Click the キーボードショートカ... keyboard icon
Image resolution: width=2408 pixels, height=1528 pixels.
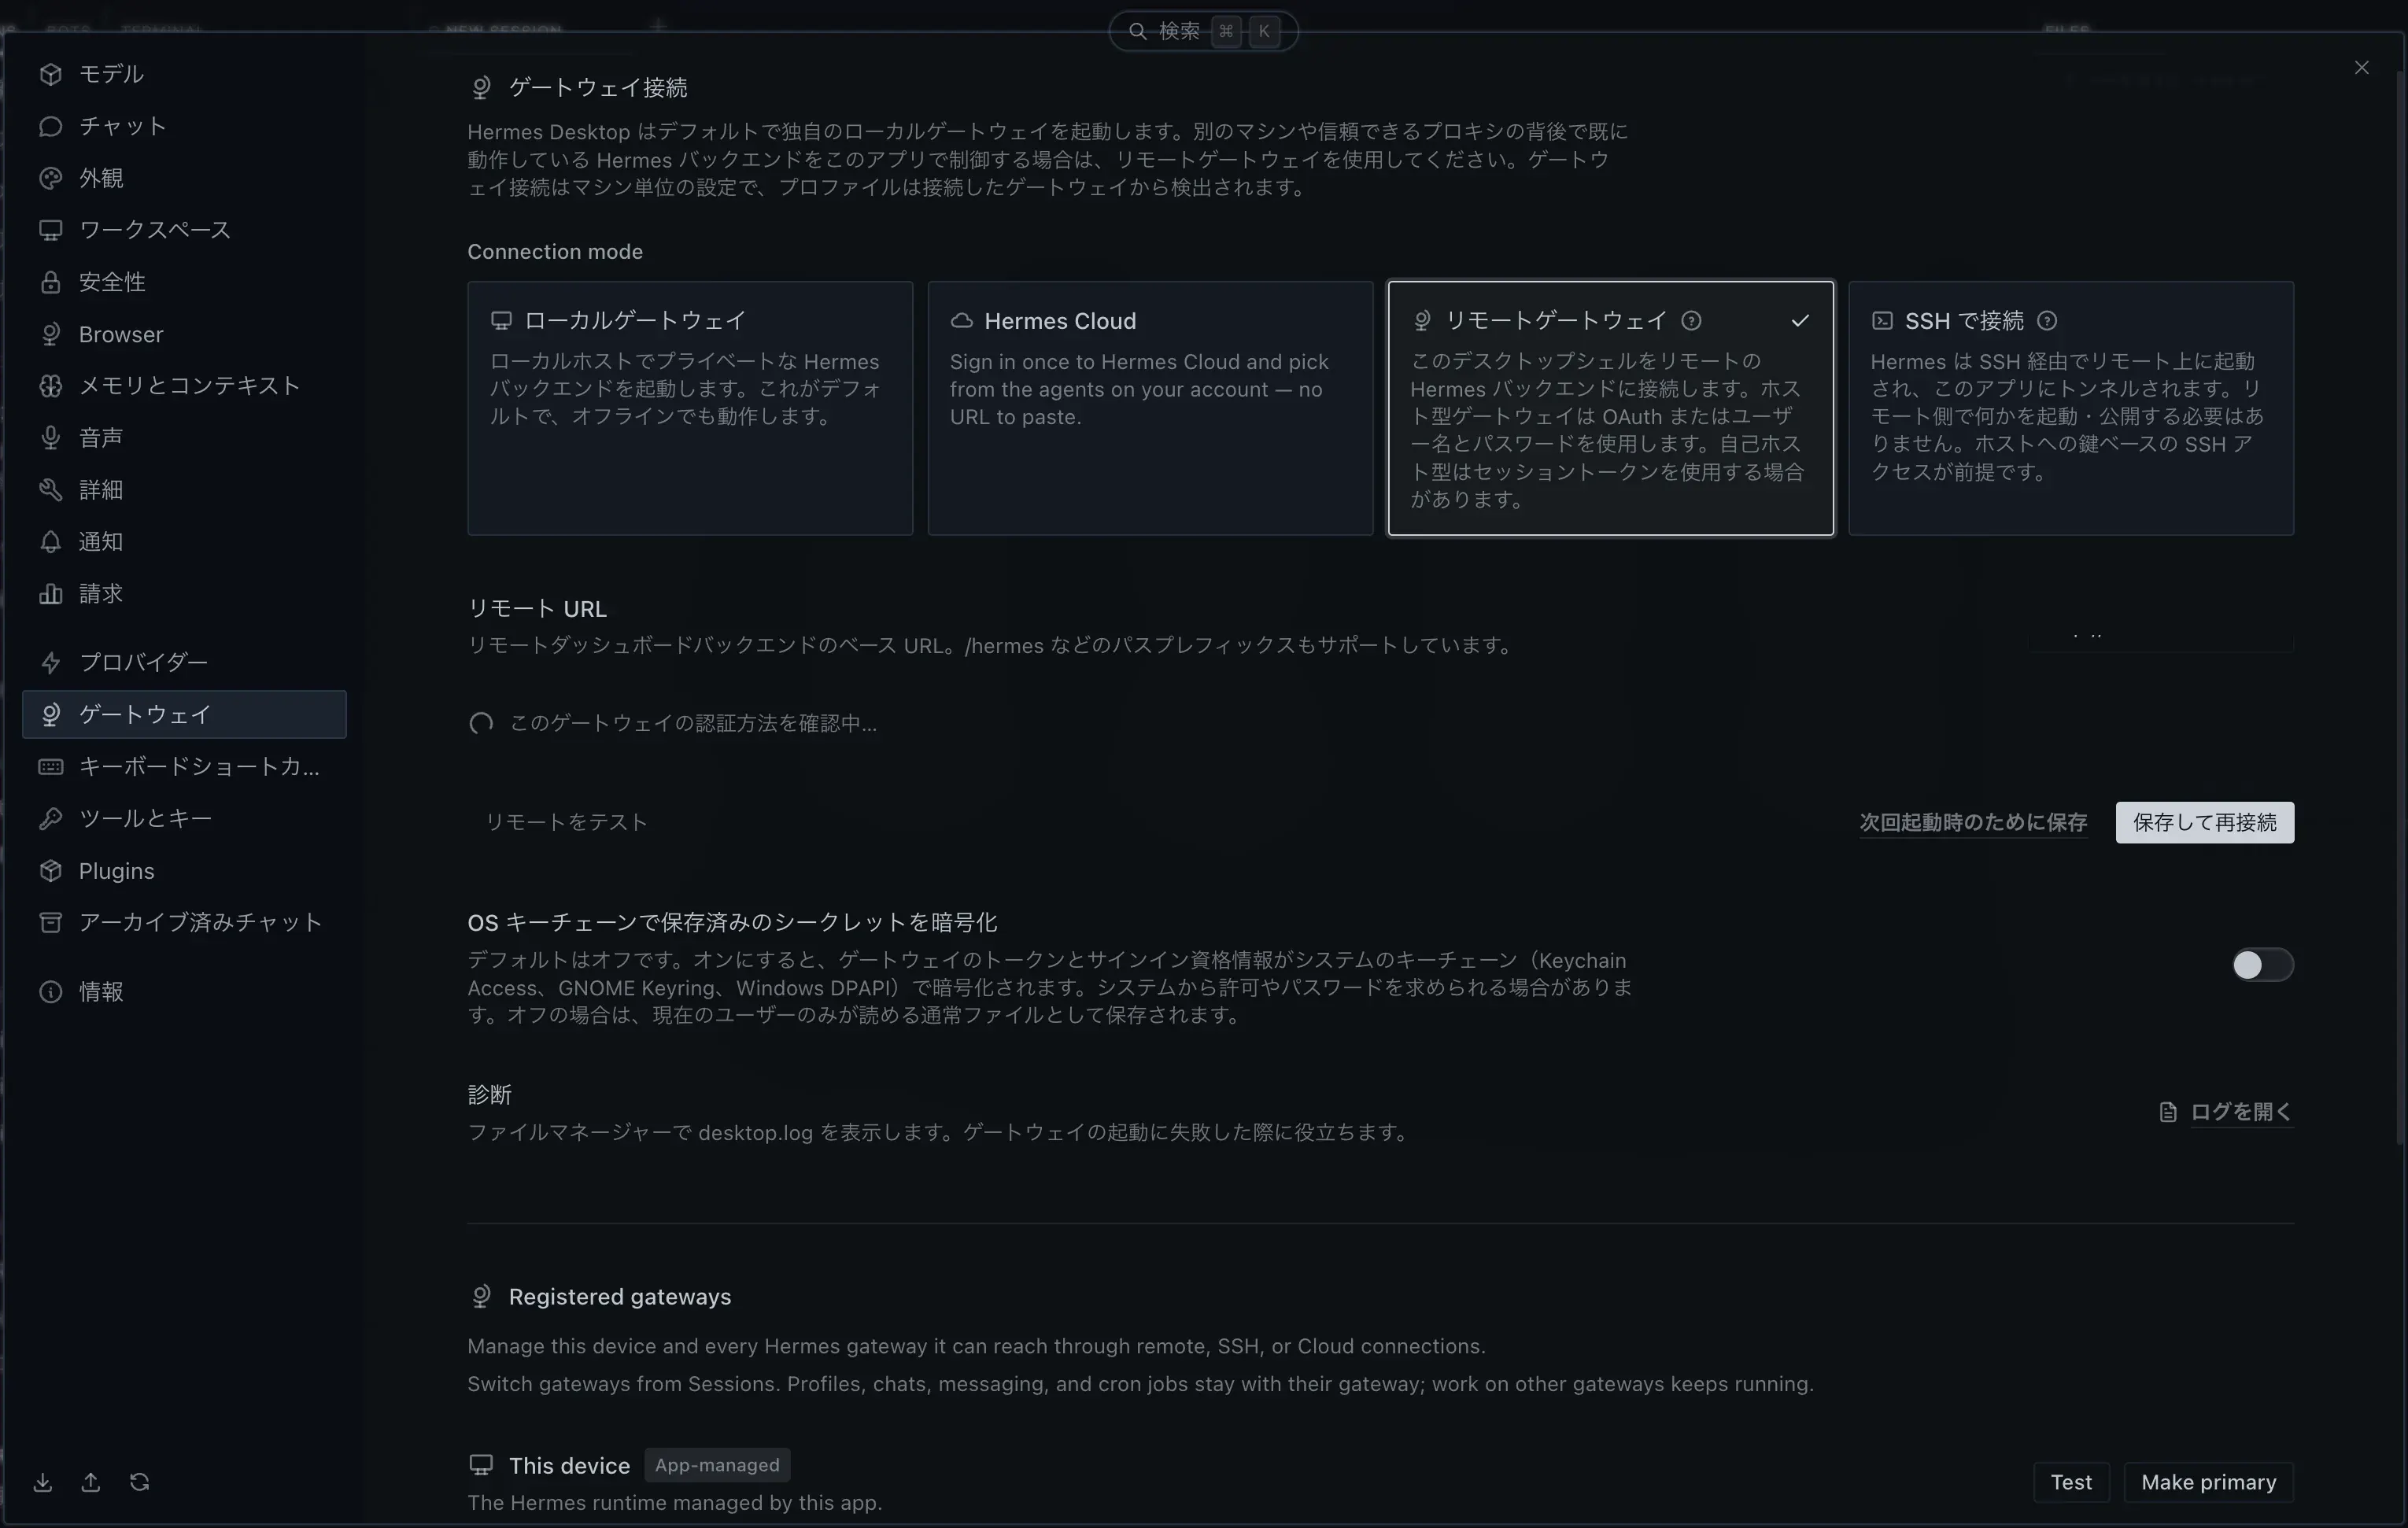[x=50, y=766]
